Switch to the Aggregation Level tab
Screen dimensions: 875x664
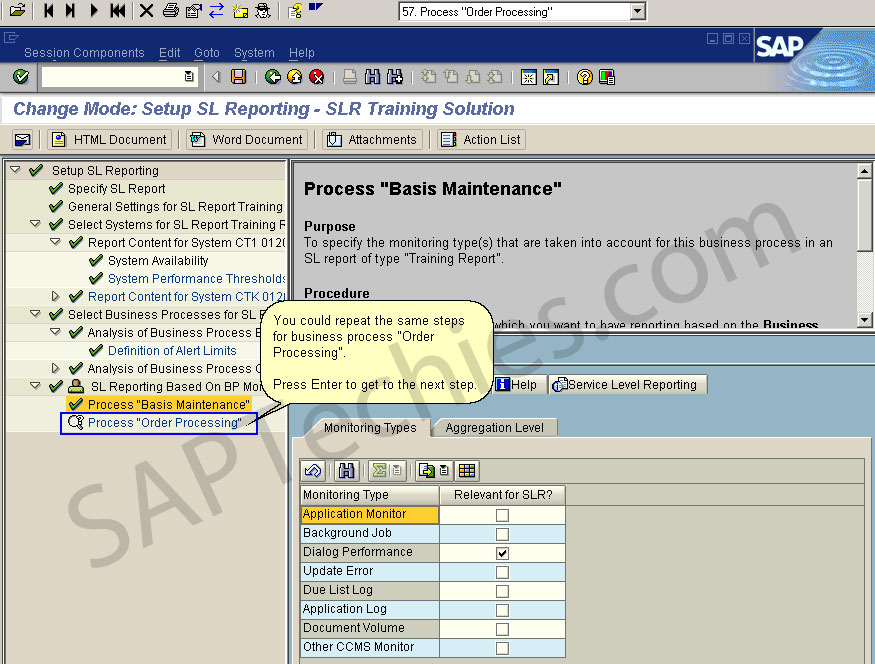pos(493,427)
